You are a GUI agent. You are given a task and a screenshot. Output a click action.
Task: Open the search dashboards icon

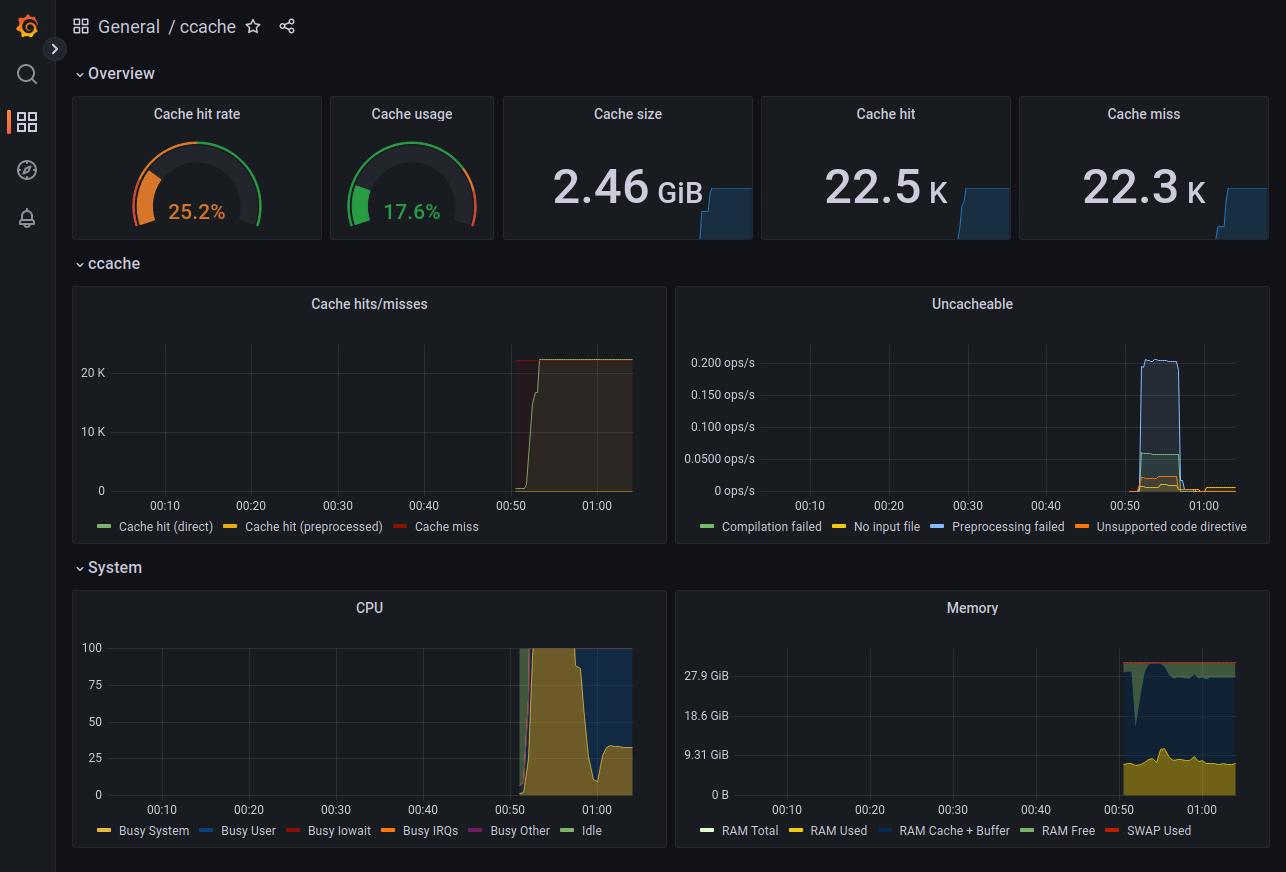pos(27,74)
